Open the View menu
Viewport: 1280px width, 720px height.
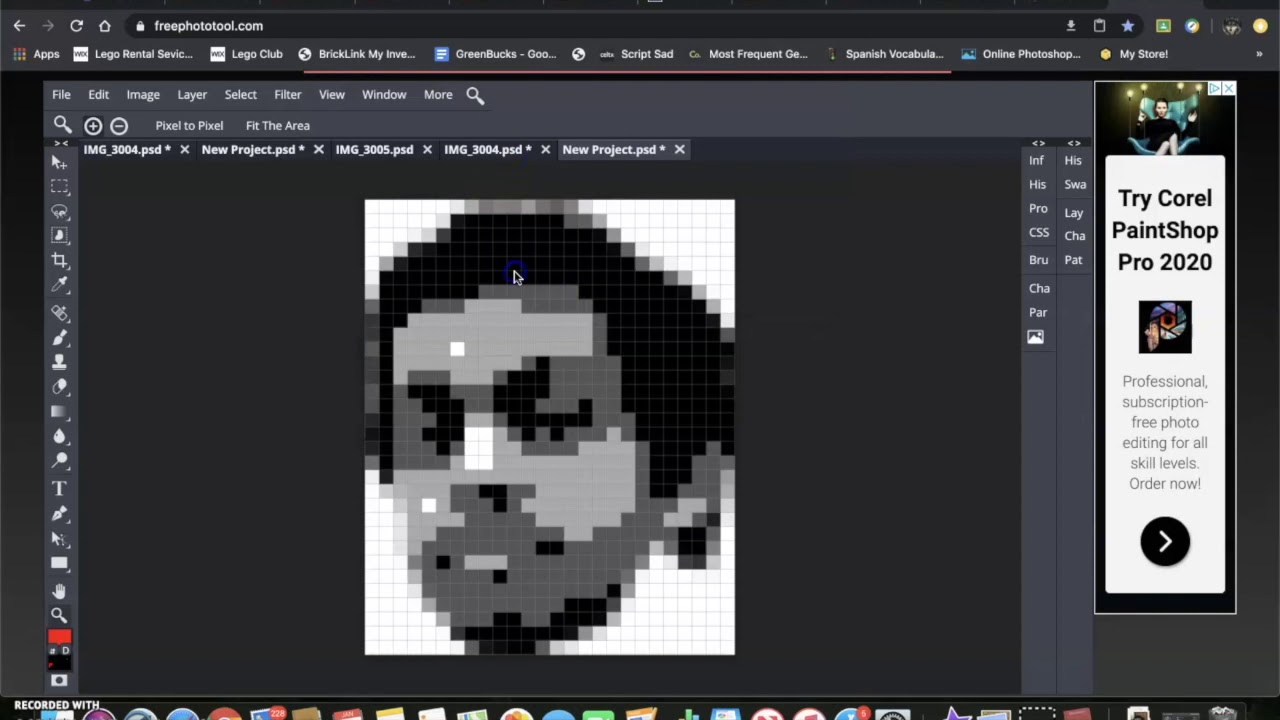tap(332, 94)
